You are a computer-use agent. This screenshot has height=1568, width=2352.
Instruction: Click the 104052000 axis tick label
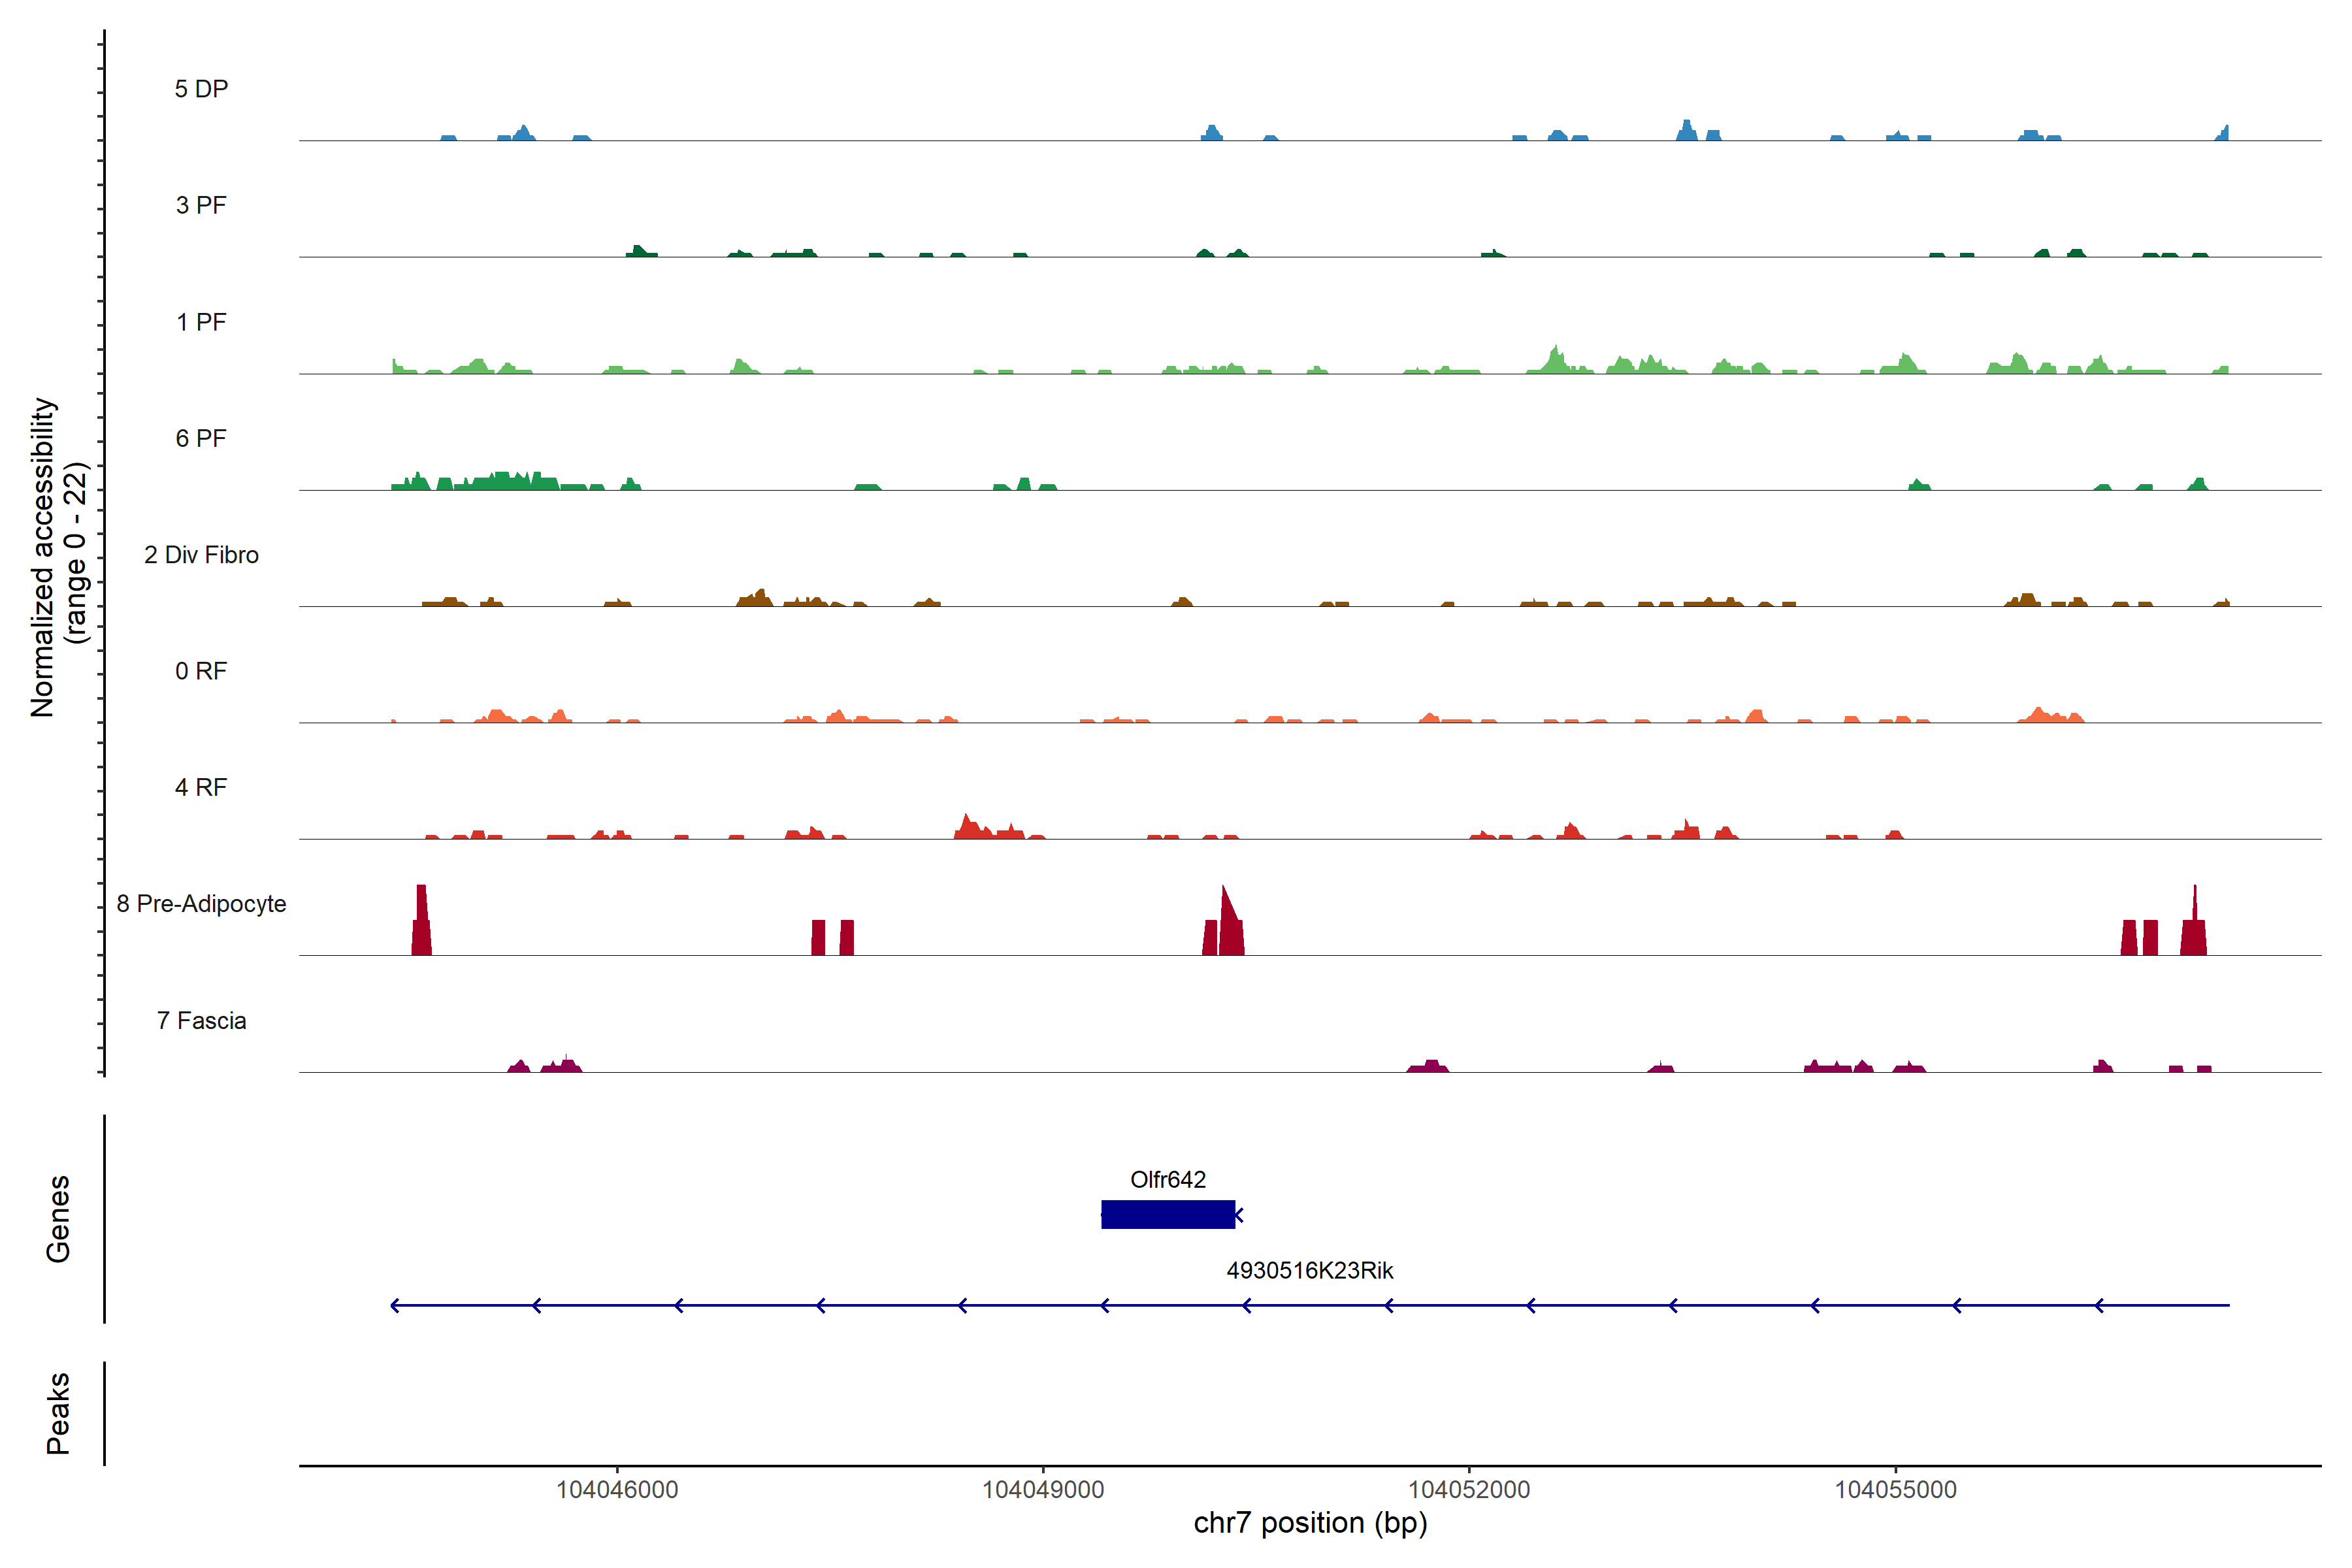1469,1489
